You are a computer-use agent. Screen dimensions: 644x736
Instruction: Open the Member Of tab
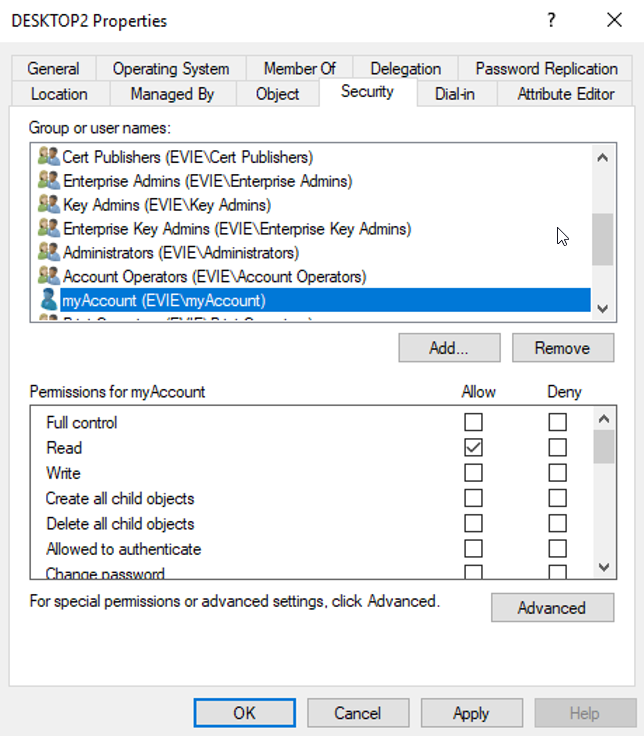[299, 69]
